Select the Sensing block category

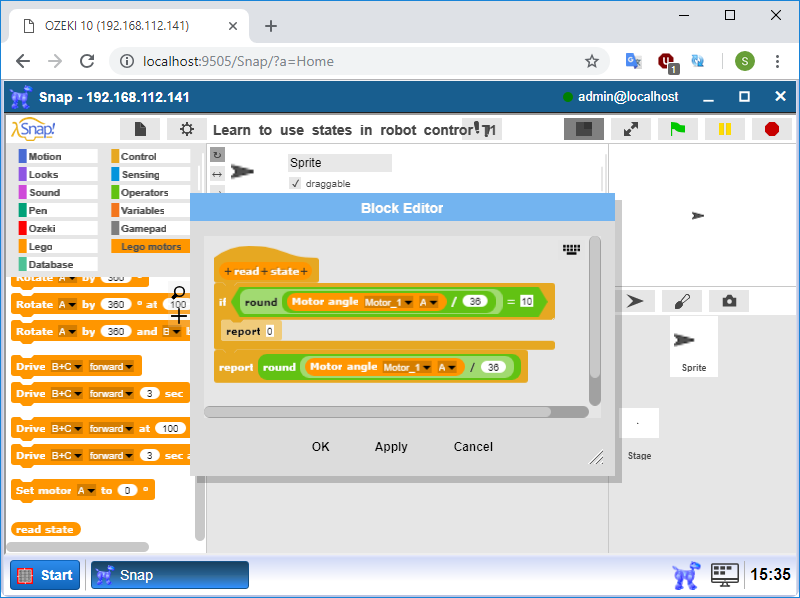151,174
